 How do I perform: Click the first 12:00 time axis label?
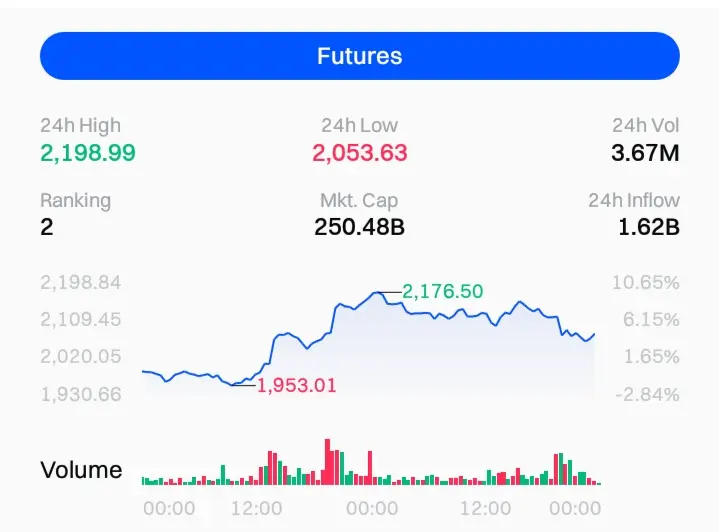coord(256,508)
